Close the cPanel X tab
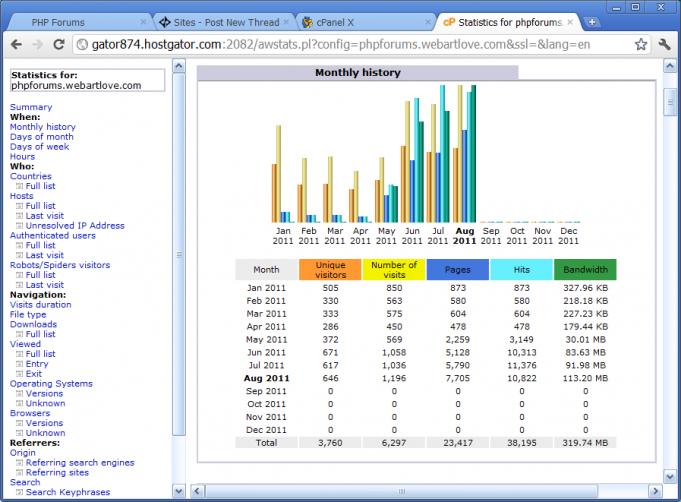 coord(426,21)
